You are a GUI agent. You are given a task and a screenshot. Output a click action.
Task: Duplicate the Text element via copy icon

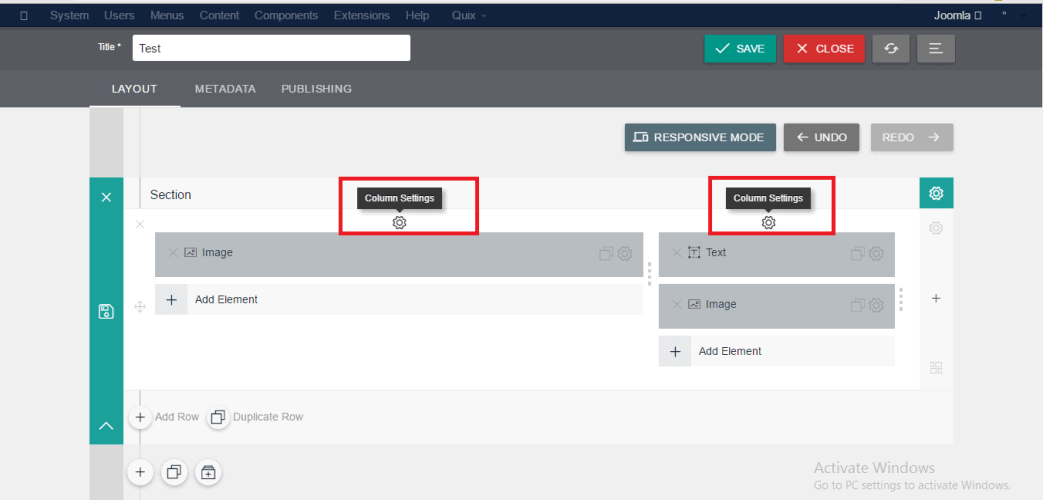(x=857, y=254)
